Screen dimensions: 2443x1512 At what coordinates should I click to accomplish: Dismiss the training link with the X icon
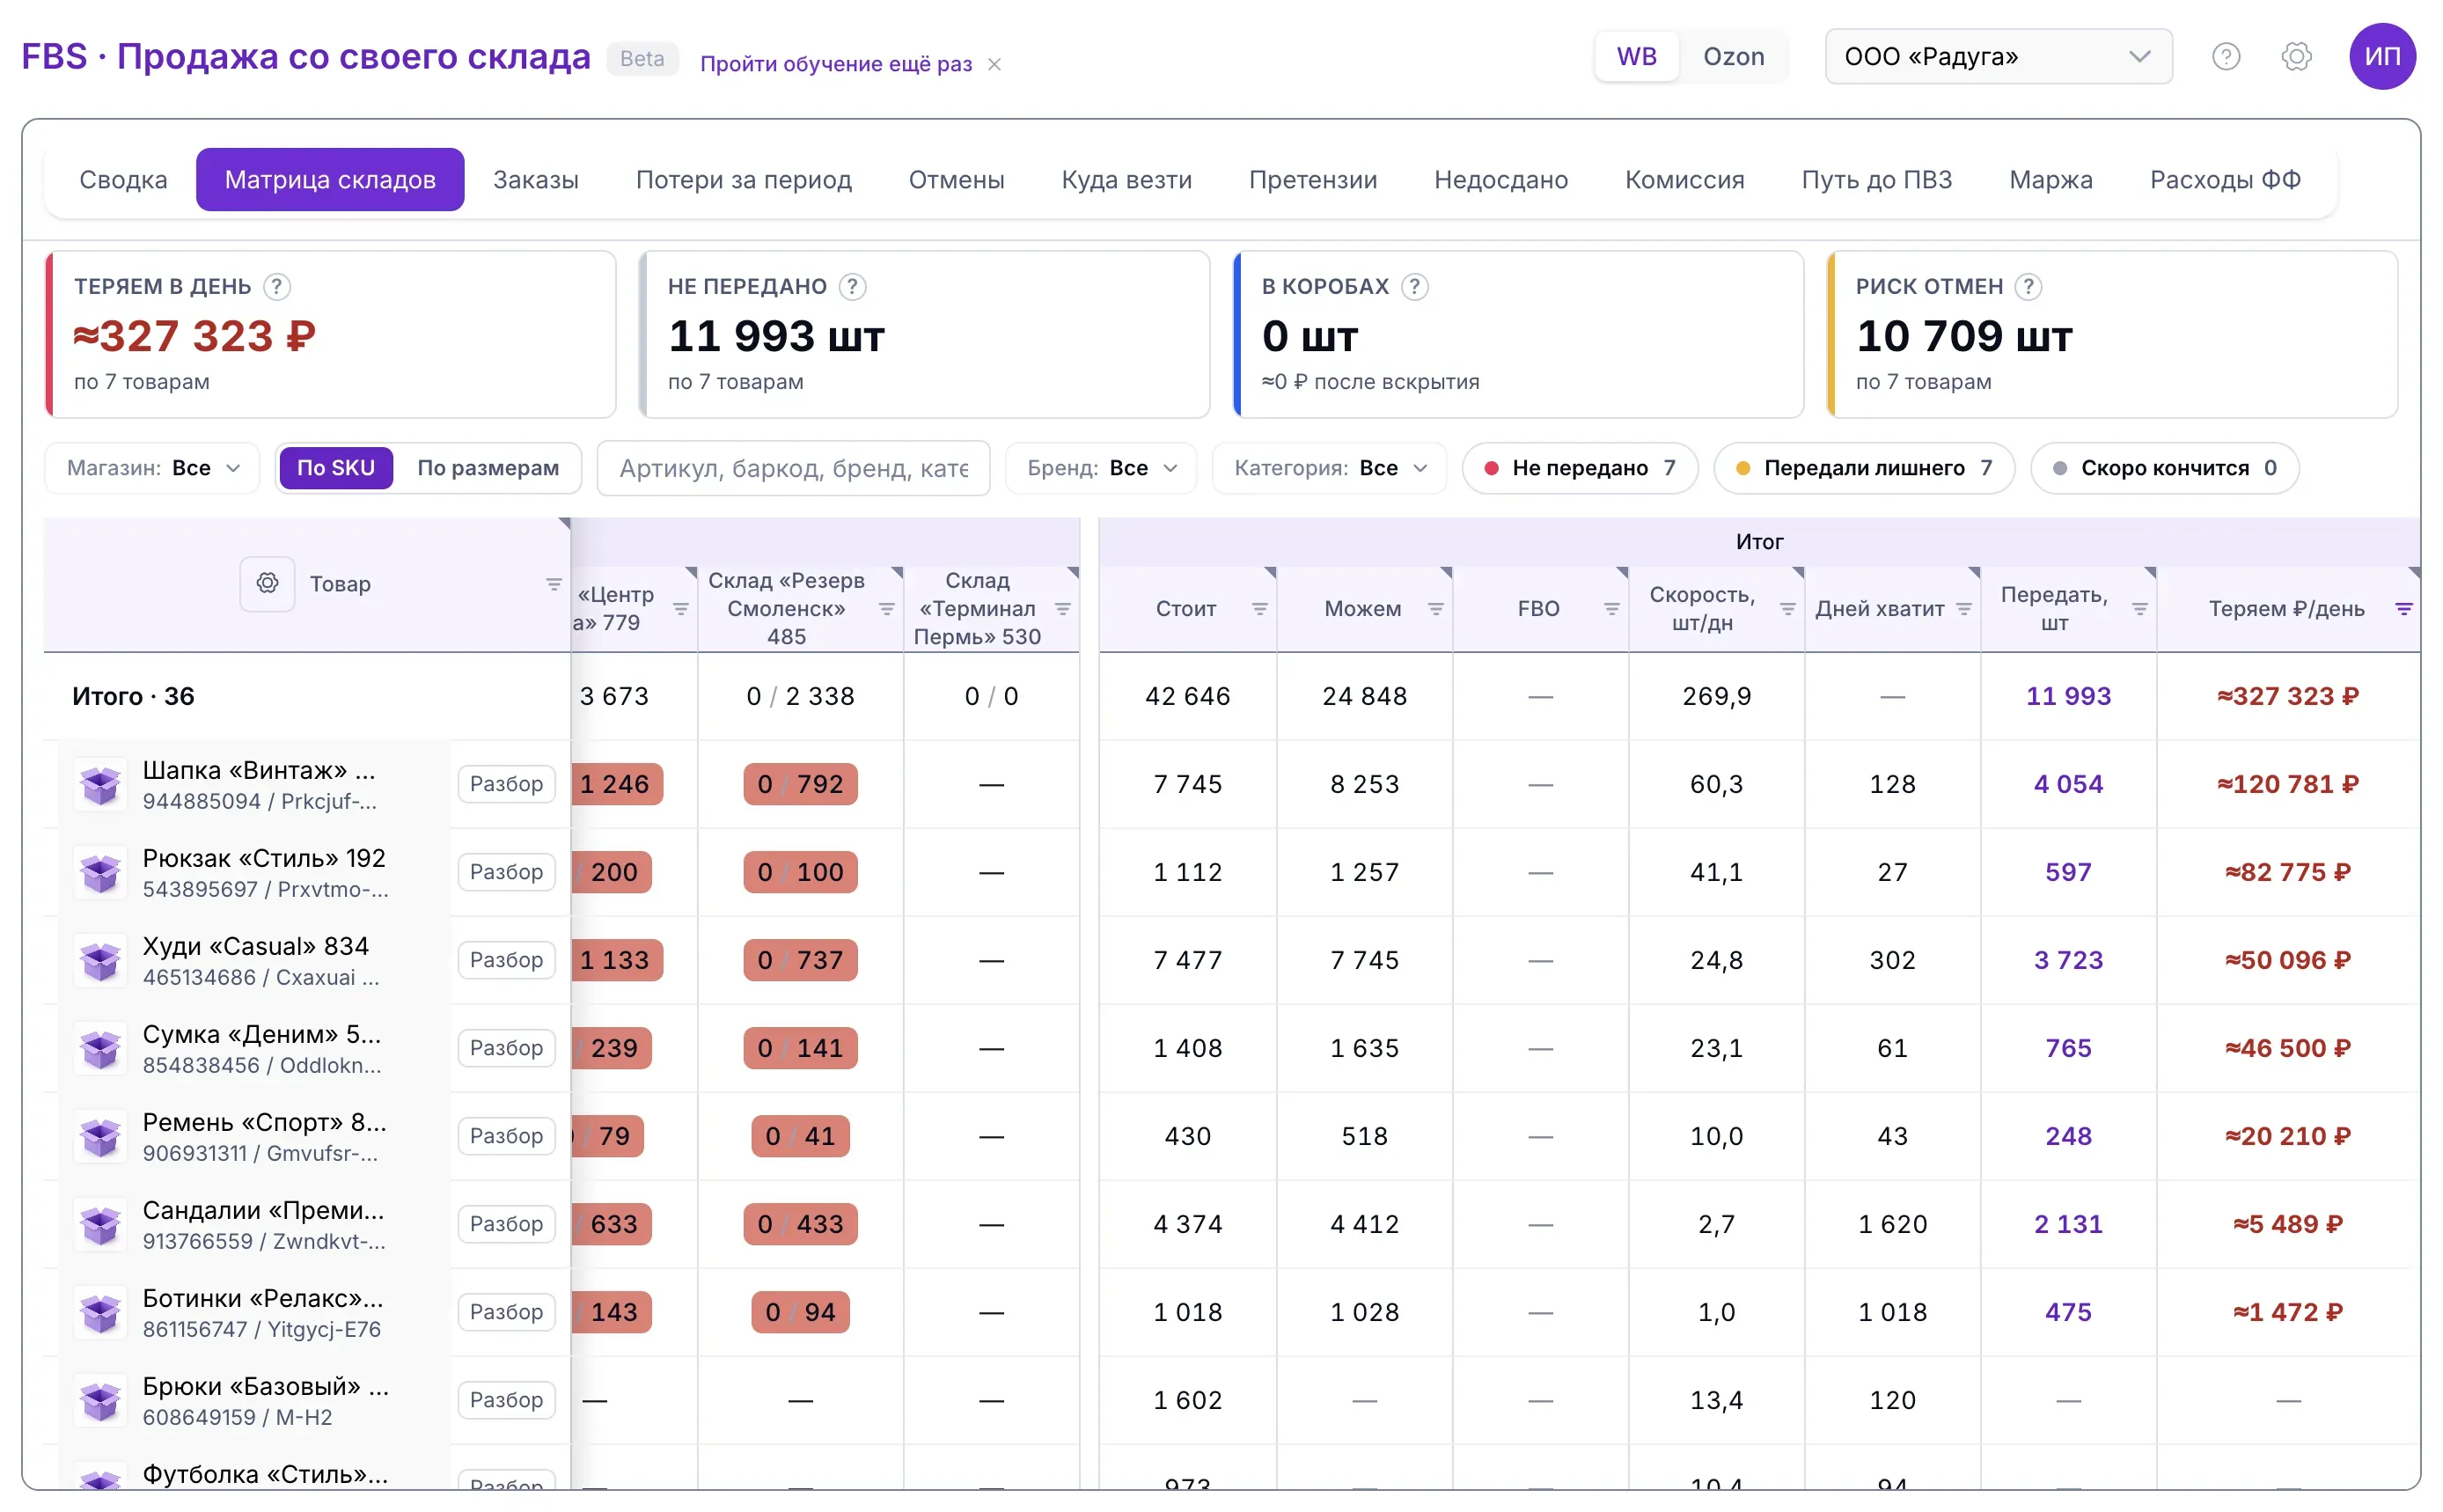(994, 65)
